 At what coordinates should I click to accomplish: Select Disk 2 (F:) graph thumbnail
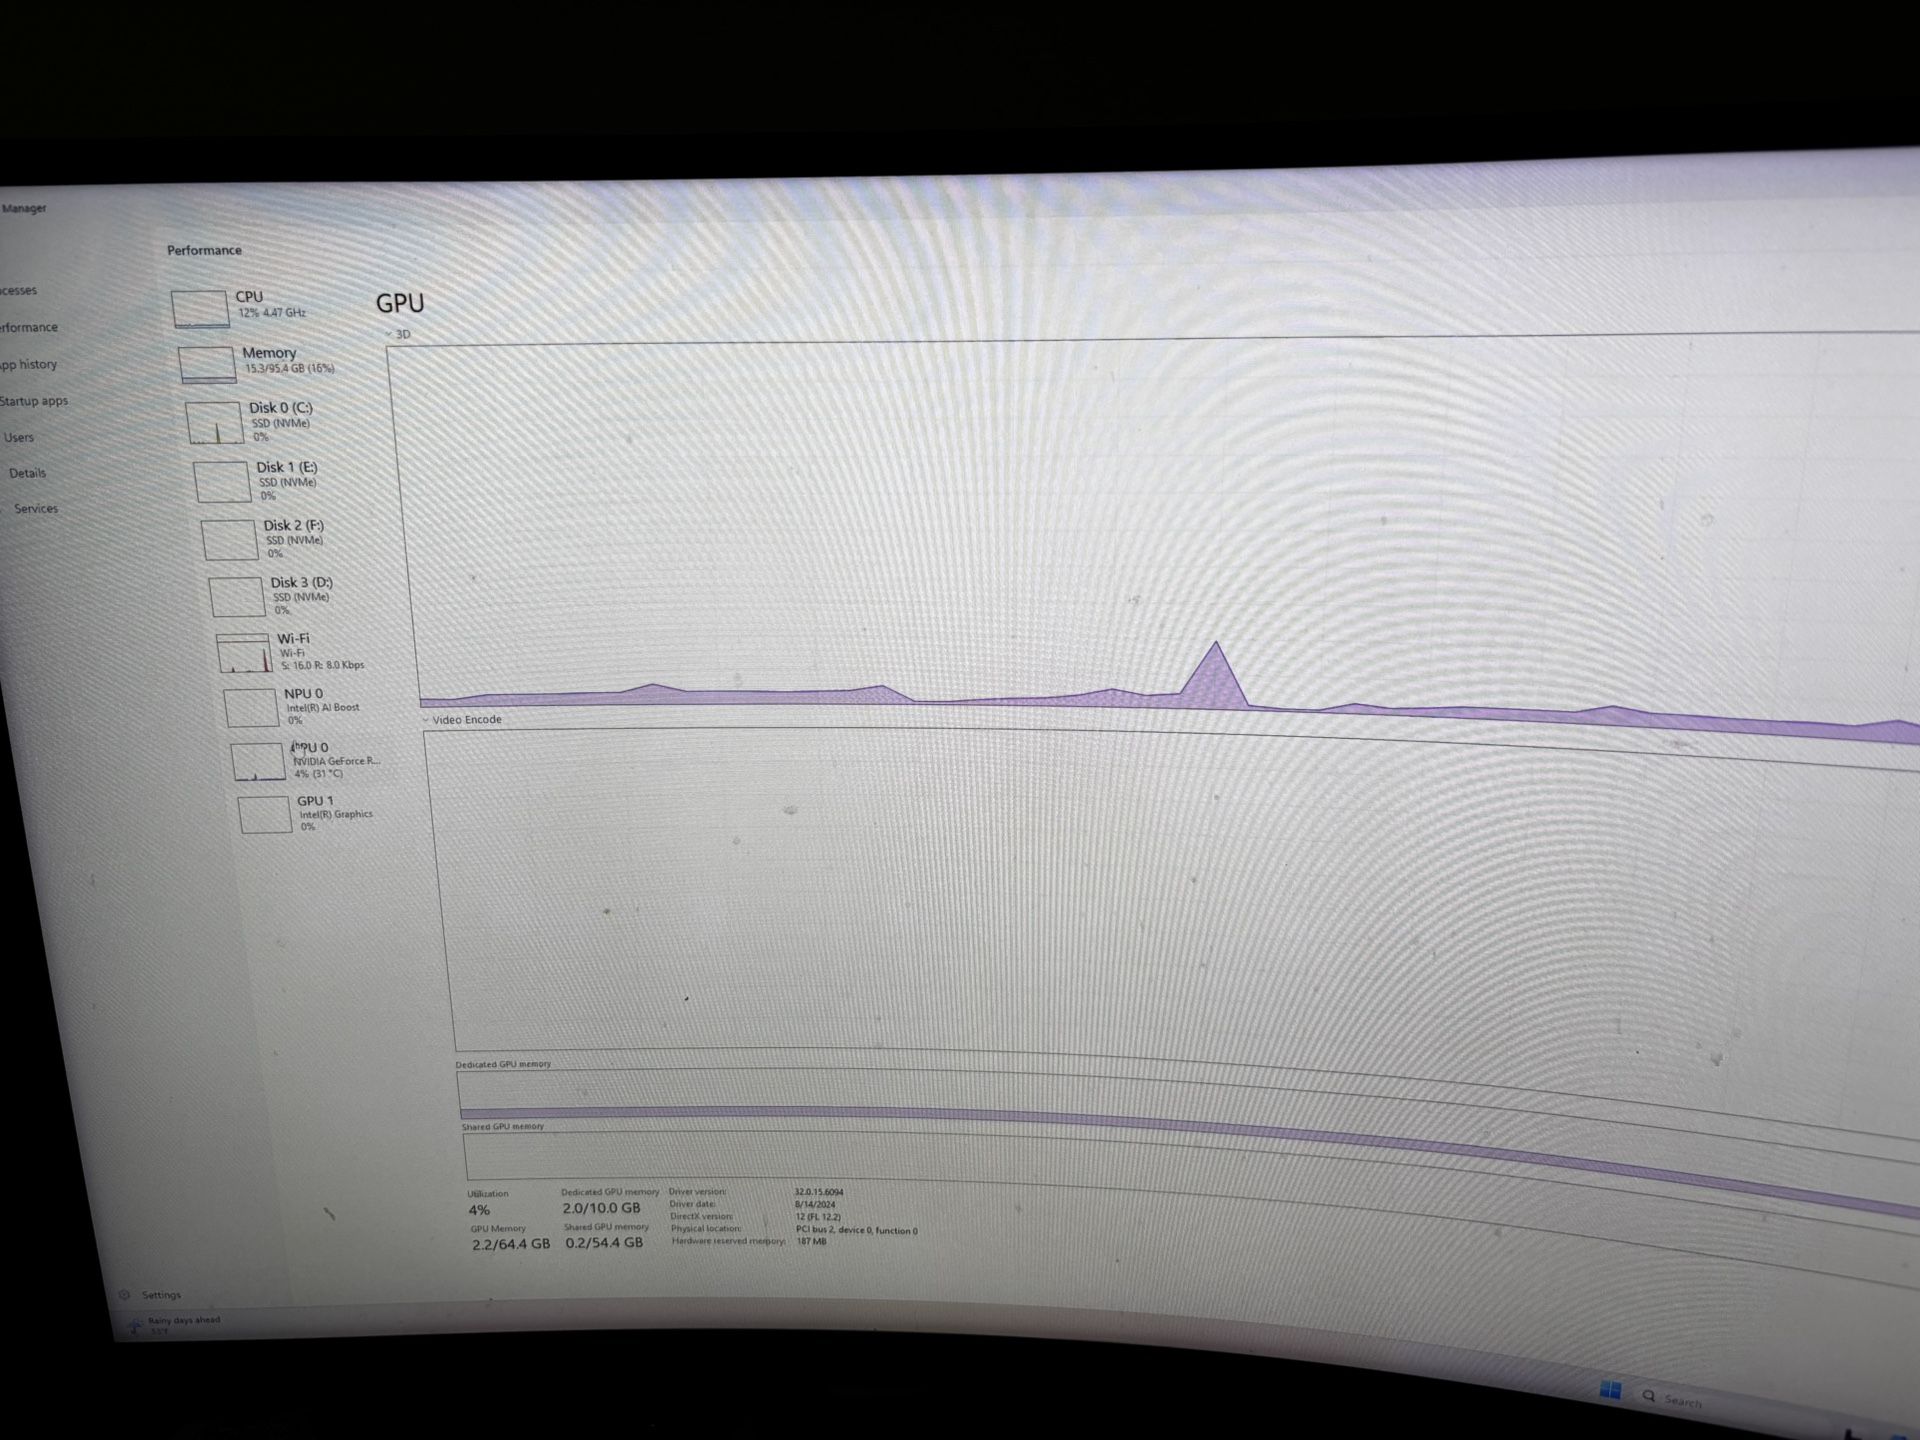[x=230, y=540]
